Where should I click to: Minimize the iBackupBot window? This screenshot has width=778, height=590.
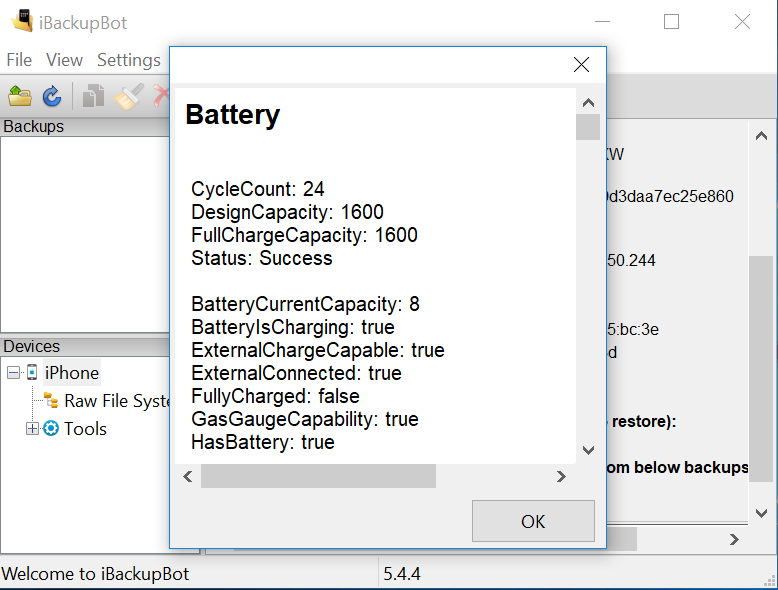click(x=602, y=22)
